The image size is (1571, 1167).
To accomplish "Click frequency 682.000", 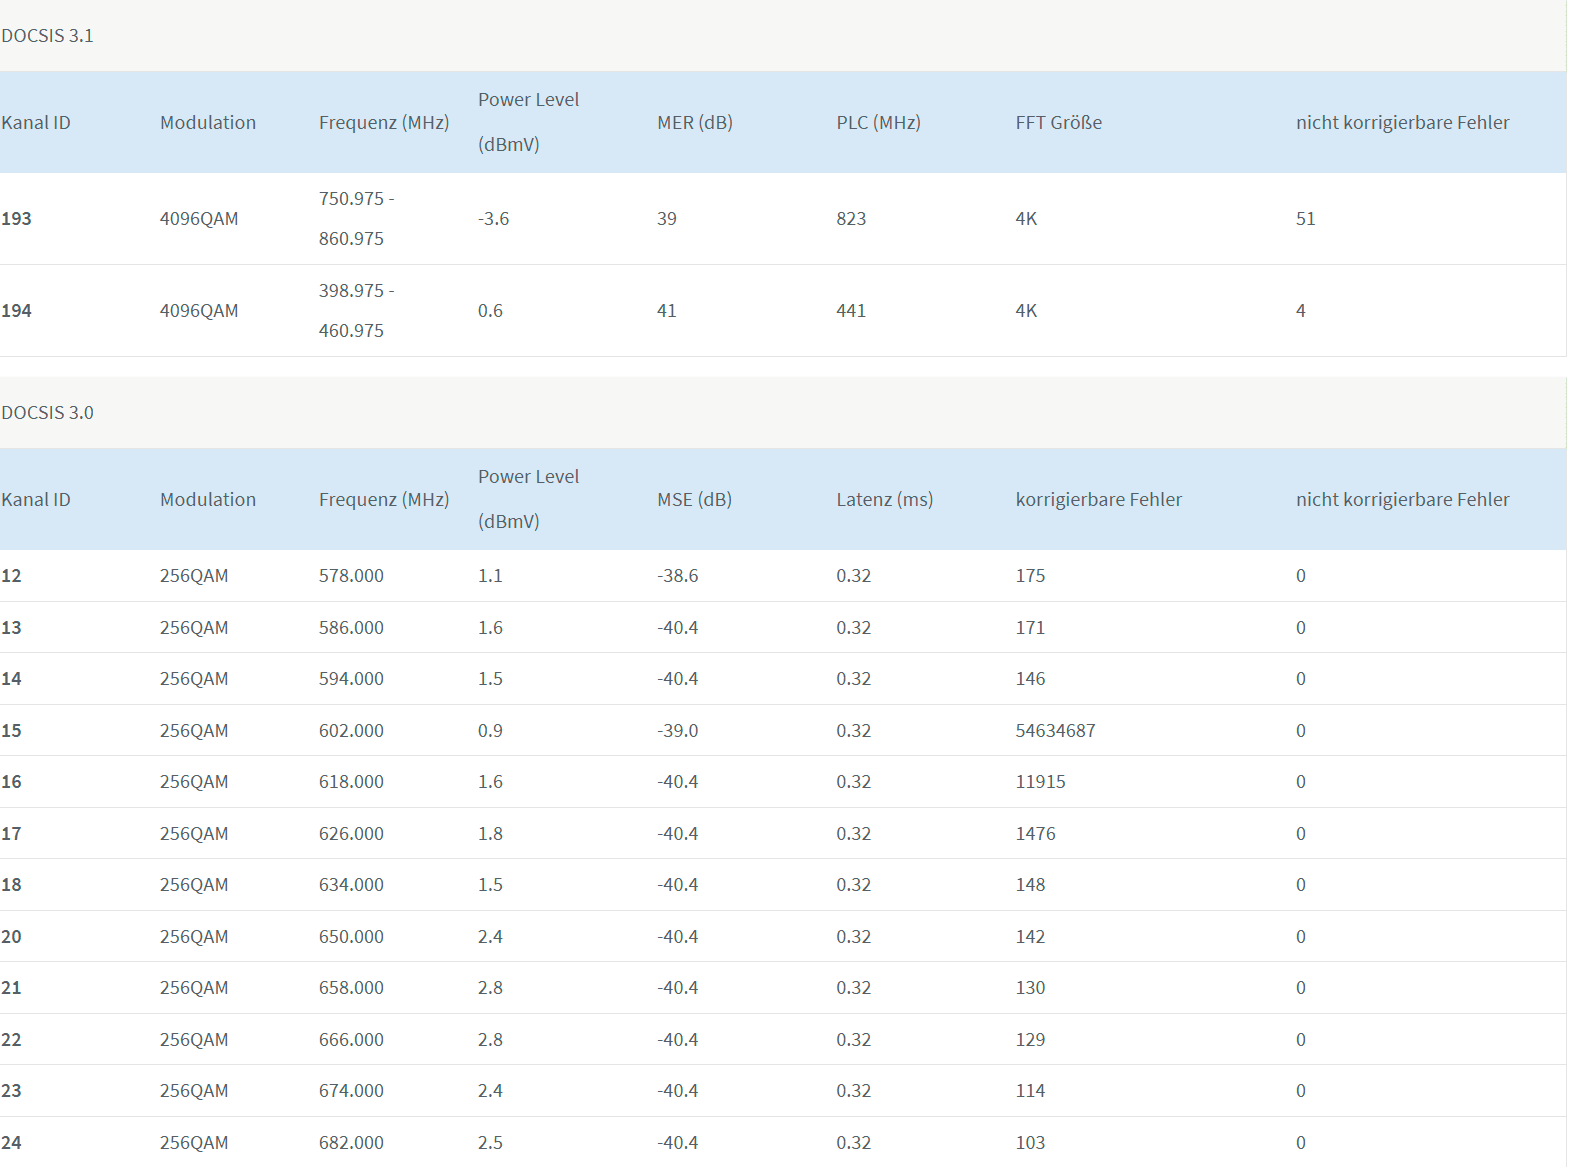I will (351, 1143).
